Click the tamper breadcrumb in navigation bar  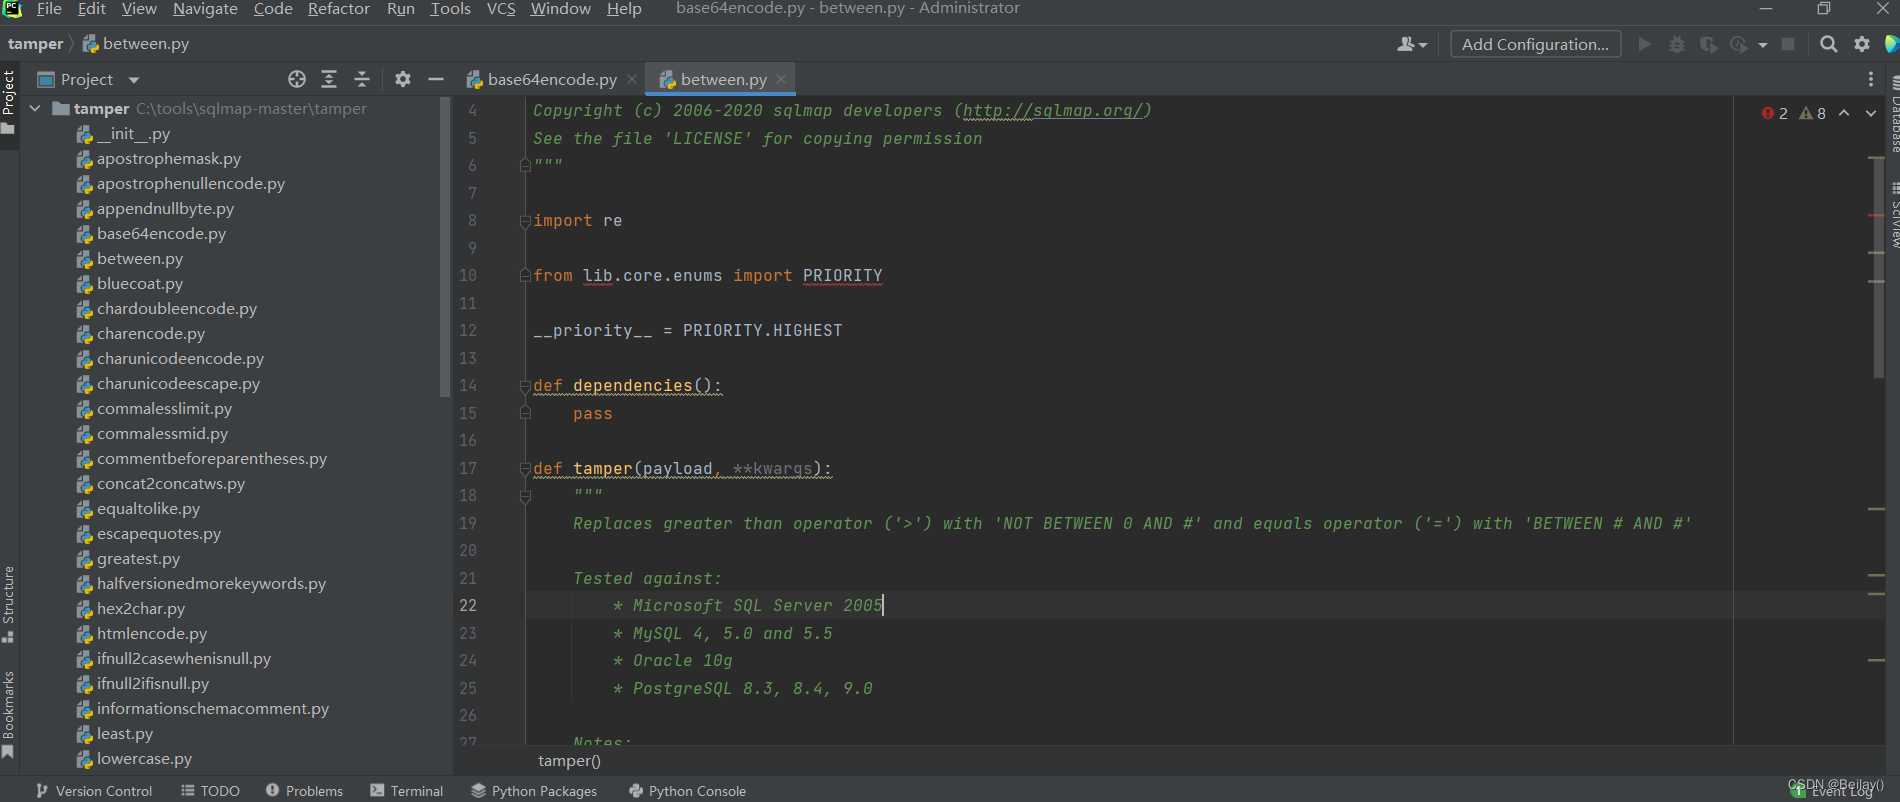tap(35, 44)
